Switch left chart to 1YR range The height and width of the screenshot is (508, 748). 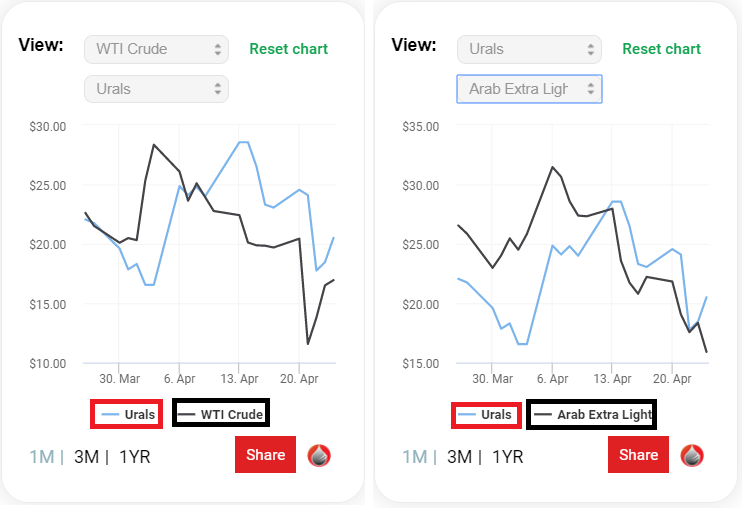pos(135,457)
